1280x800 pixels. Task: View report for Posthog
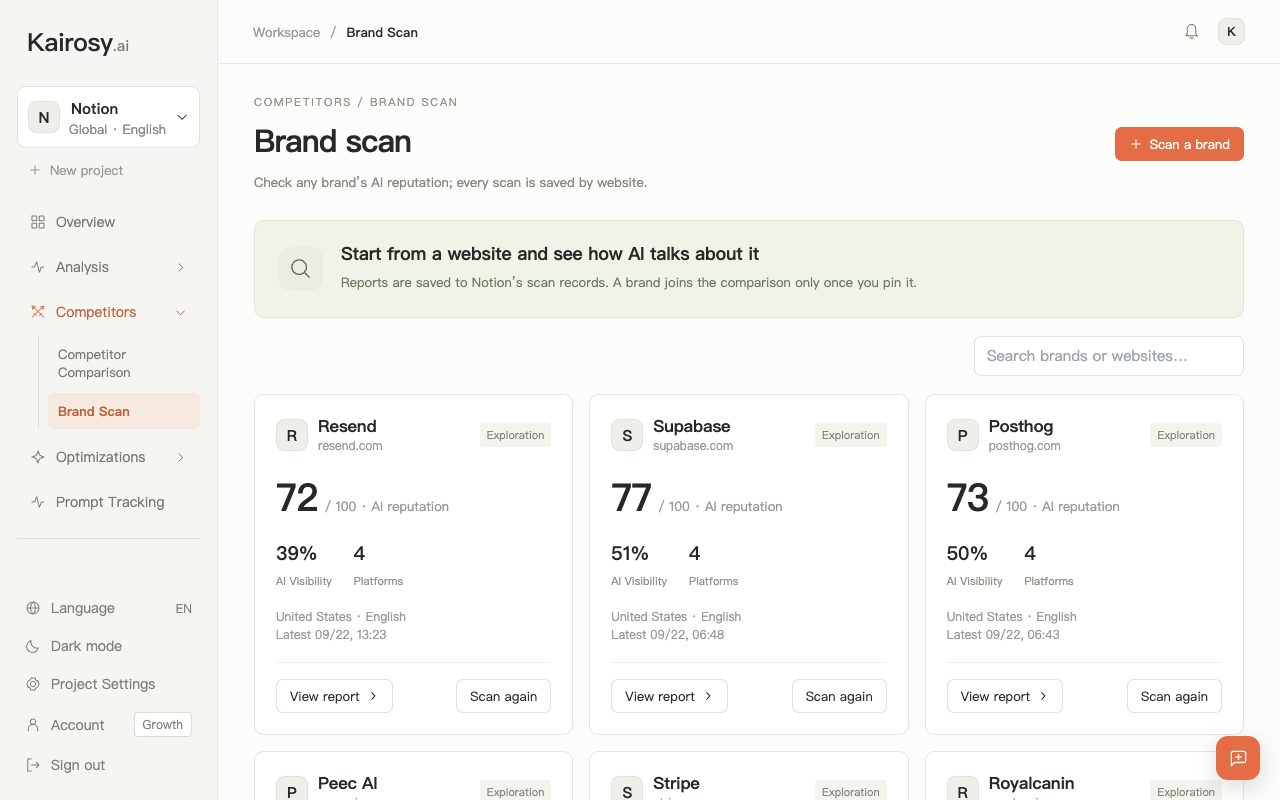(x=1004, y=696)
